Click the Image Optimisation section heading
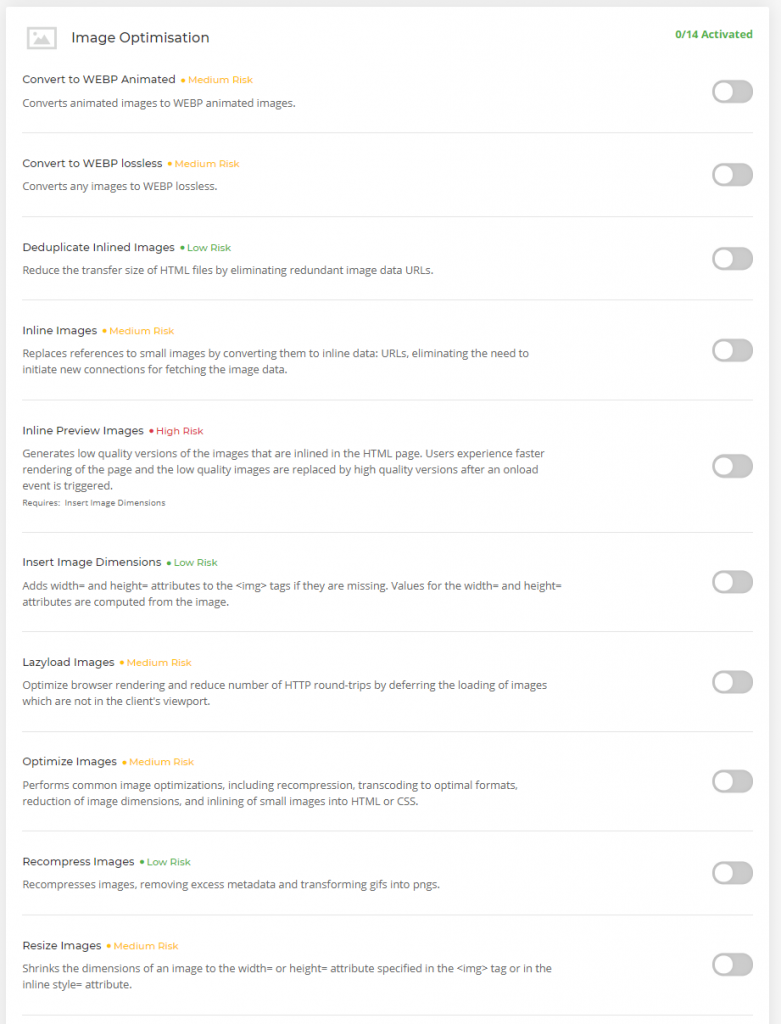 pyautogui.click(x=140, y=38)
